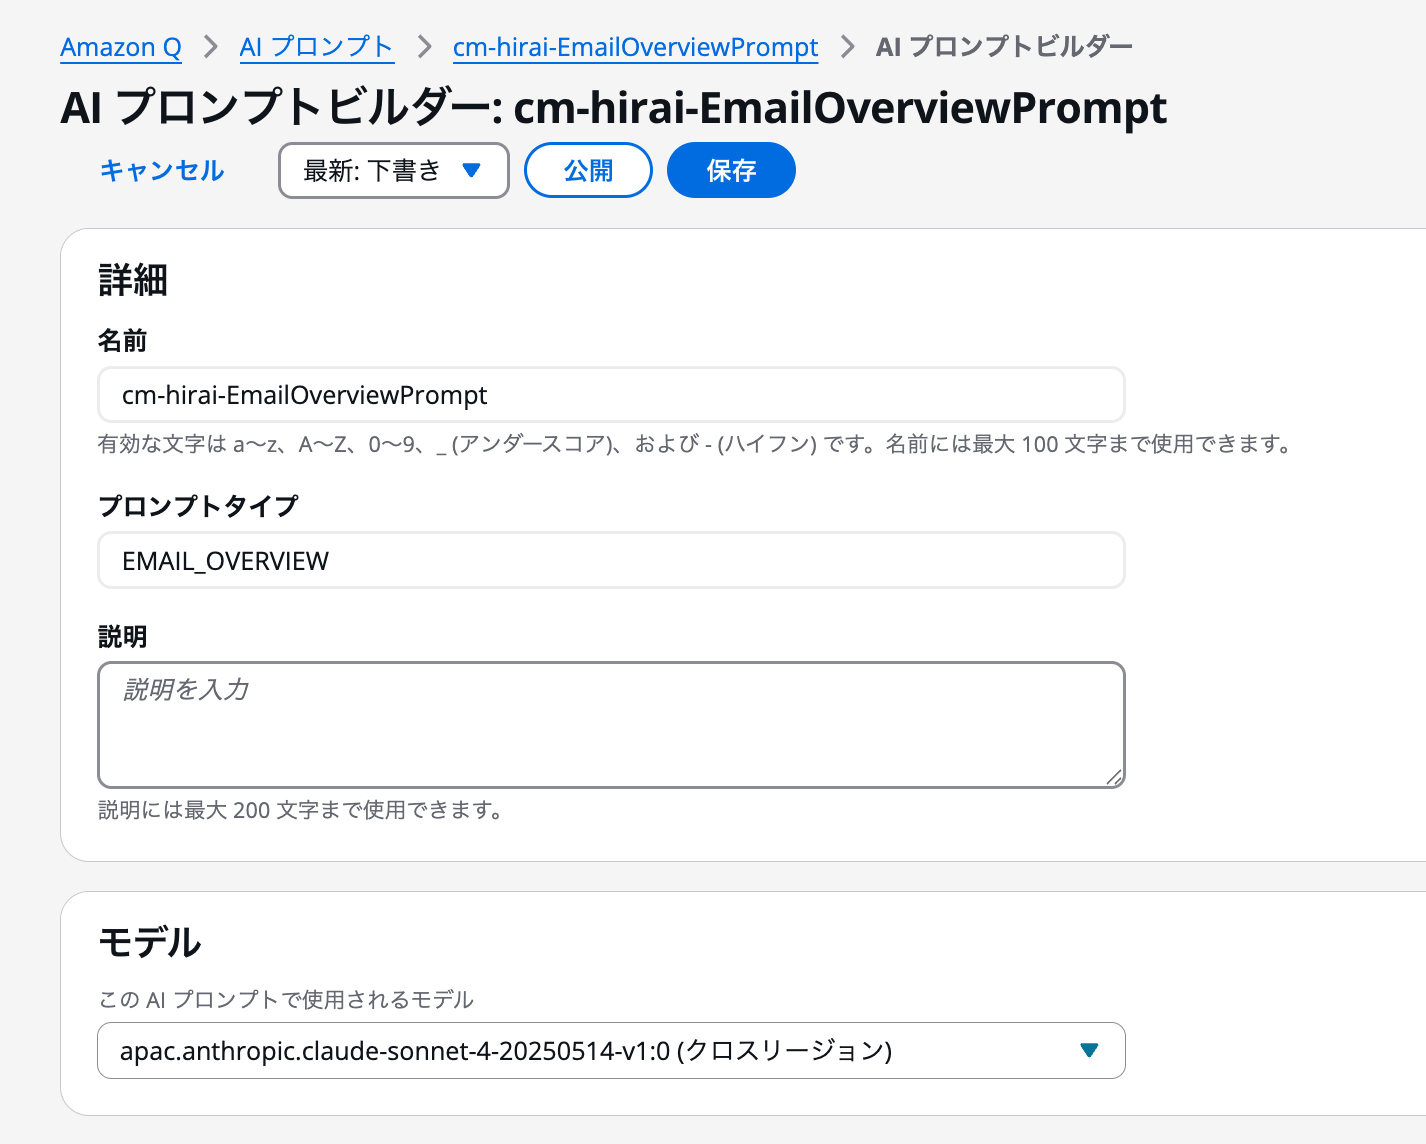Open the Amazon Q breadcrumb link
The height and width of the screenshot is (1144, 1426).
click(121, 47)
